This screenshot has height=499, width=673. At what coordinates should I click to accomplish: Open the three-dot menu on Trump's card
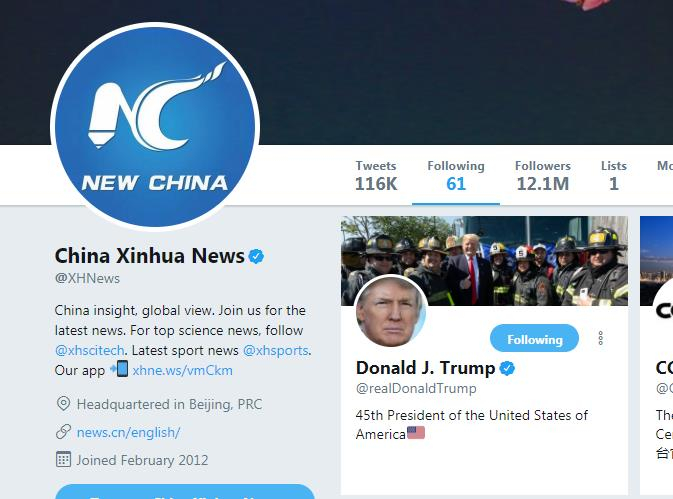point(600,338)
